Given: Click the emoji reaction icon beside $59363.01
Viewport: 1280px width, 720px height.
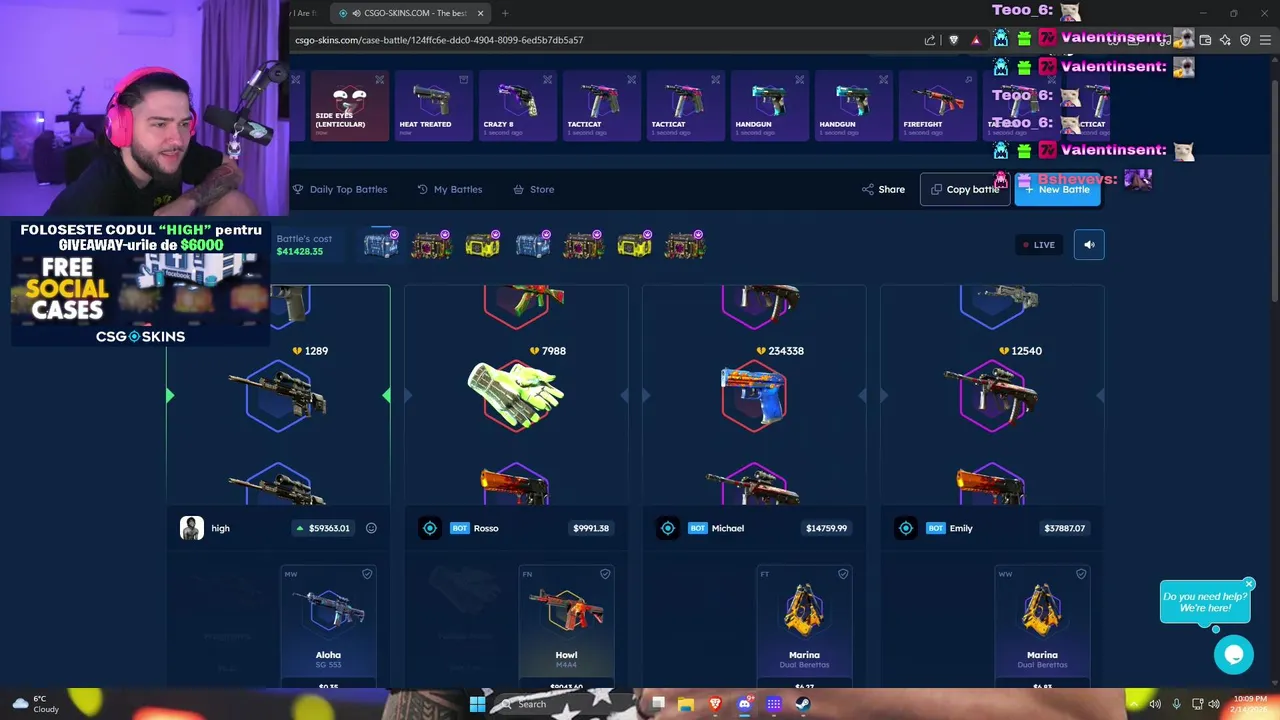Looking at the screenshot, I should click(x=371, y=528).
